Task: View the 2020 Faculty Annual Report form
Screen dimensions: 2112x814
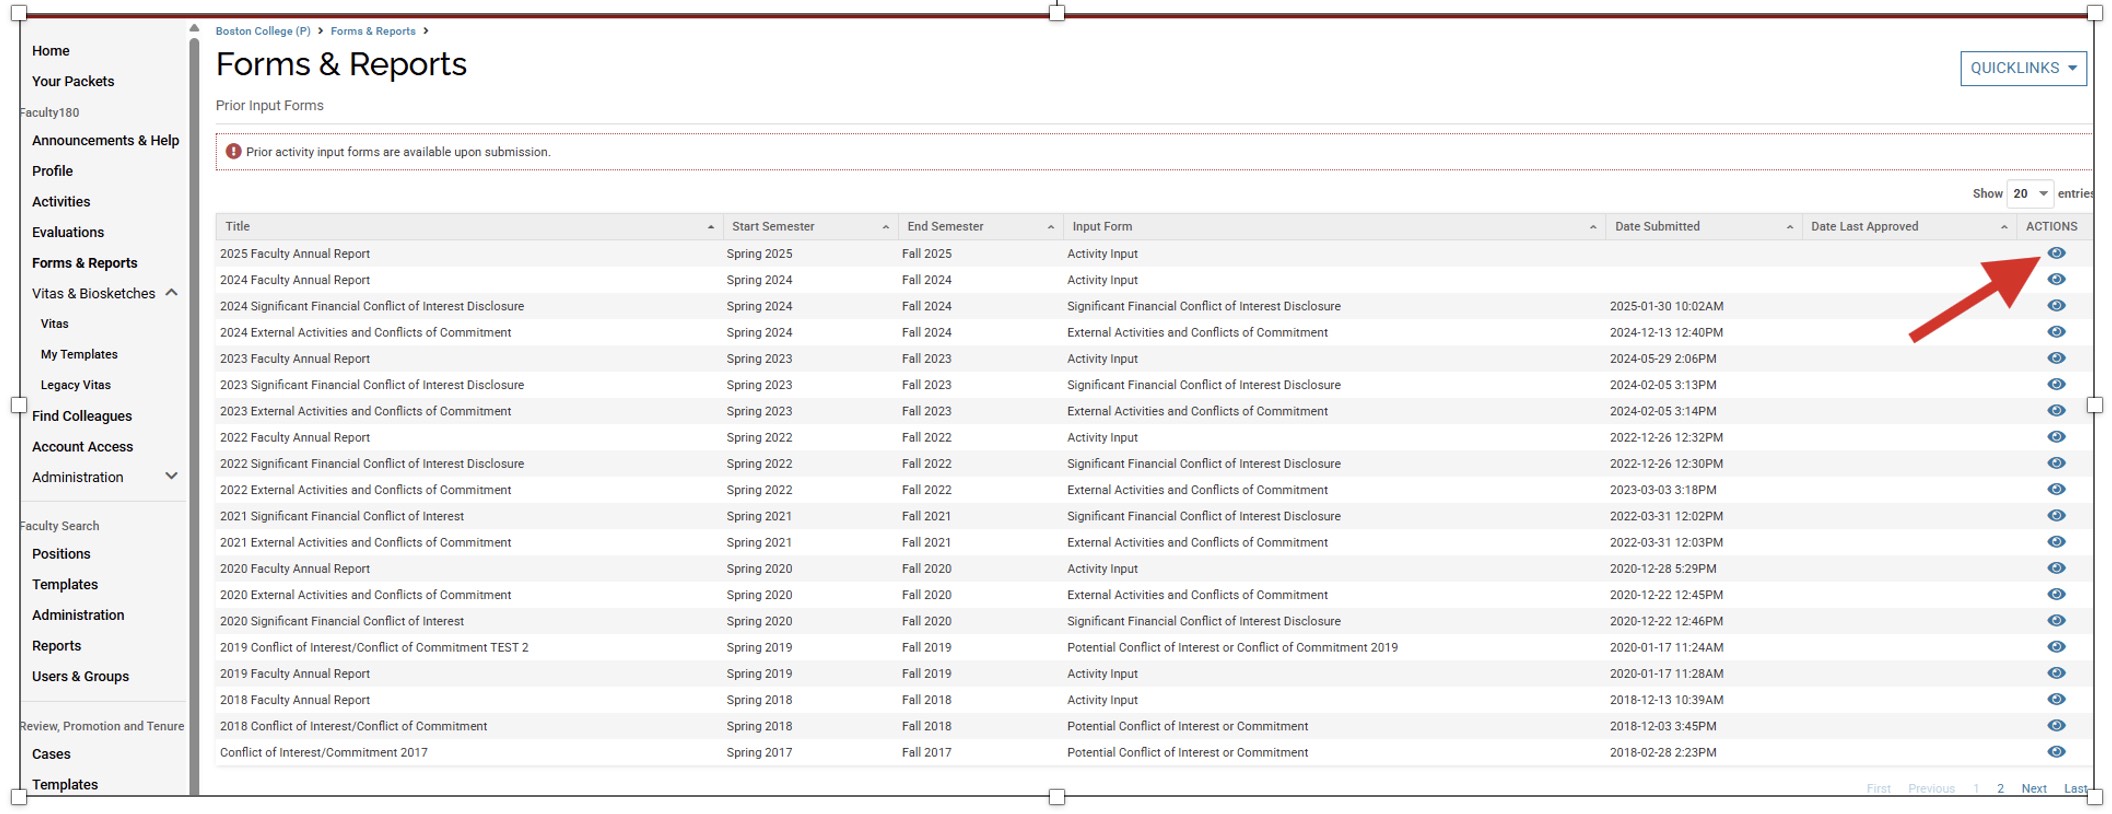Action: [2056, 568]
